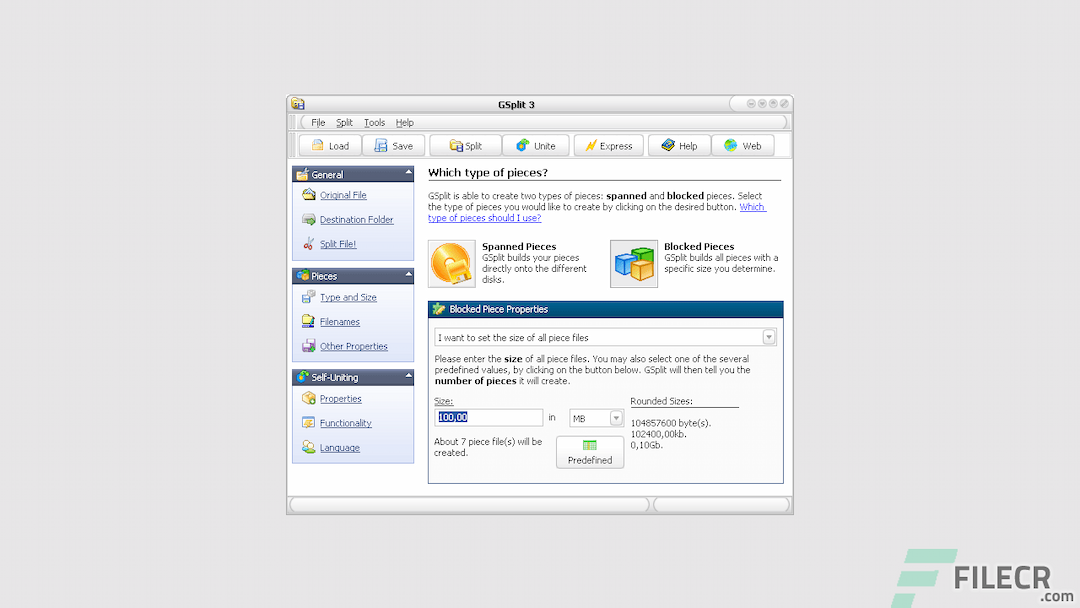Launch Express mode from the toolbar
The width and height of the screenshot is (1080, 608).
pyautogui.click(x=608, y=145)
